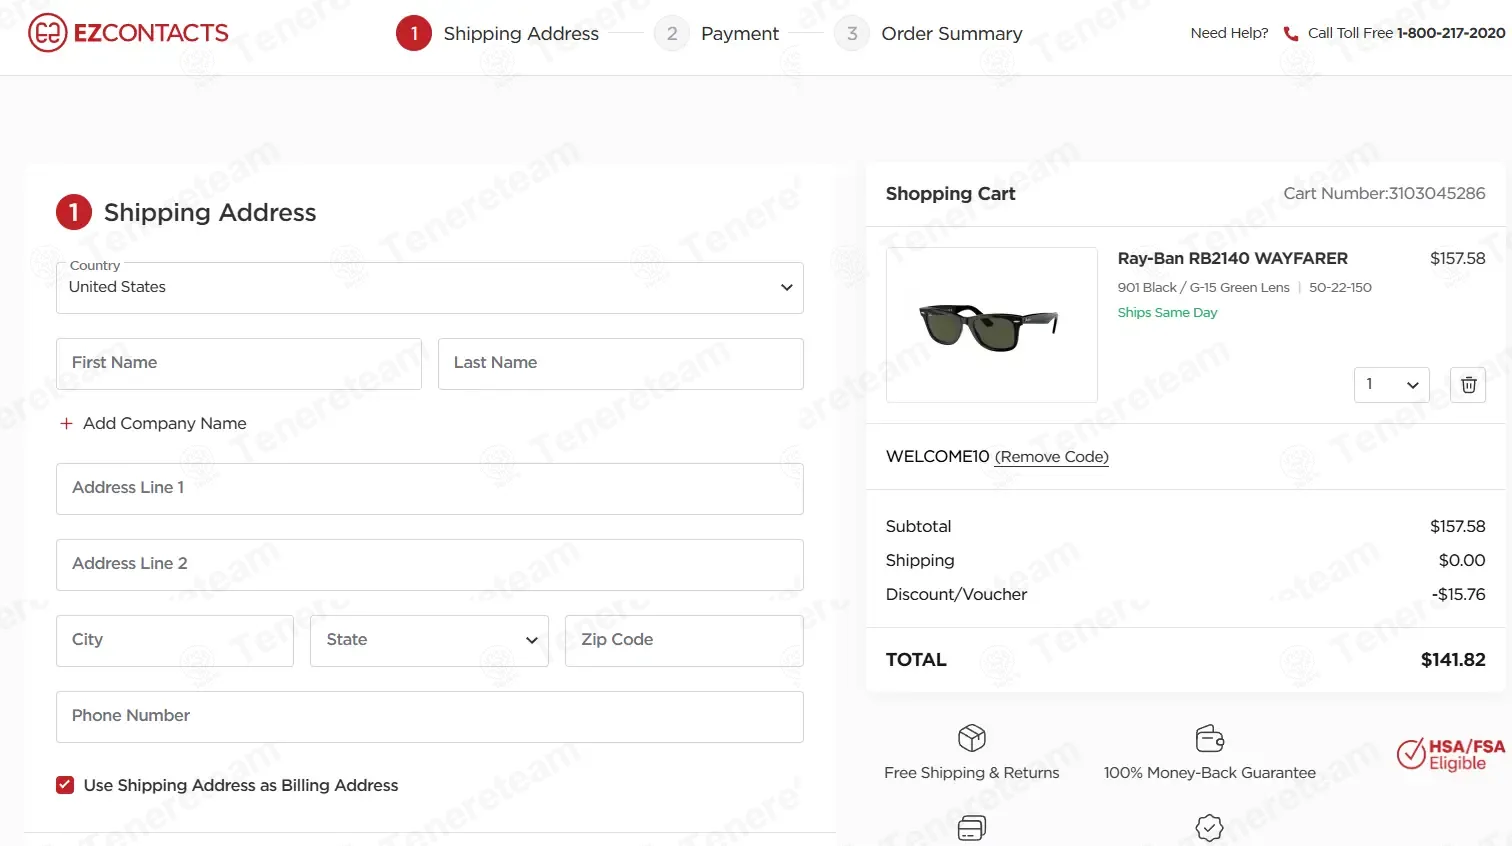
Task: Focus the Address Line 1 field
Action: (x=430, y=489)
